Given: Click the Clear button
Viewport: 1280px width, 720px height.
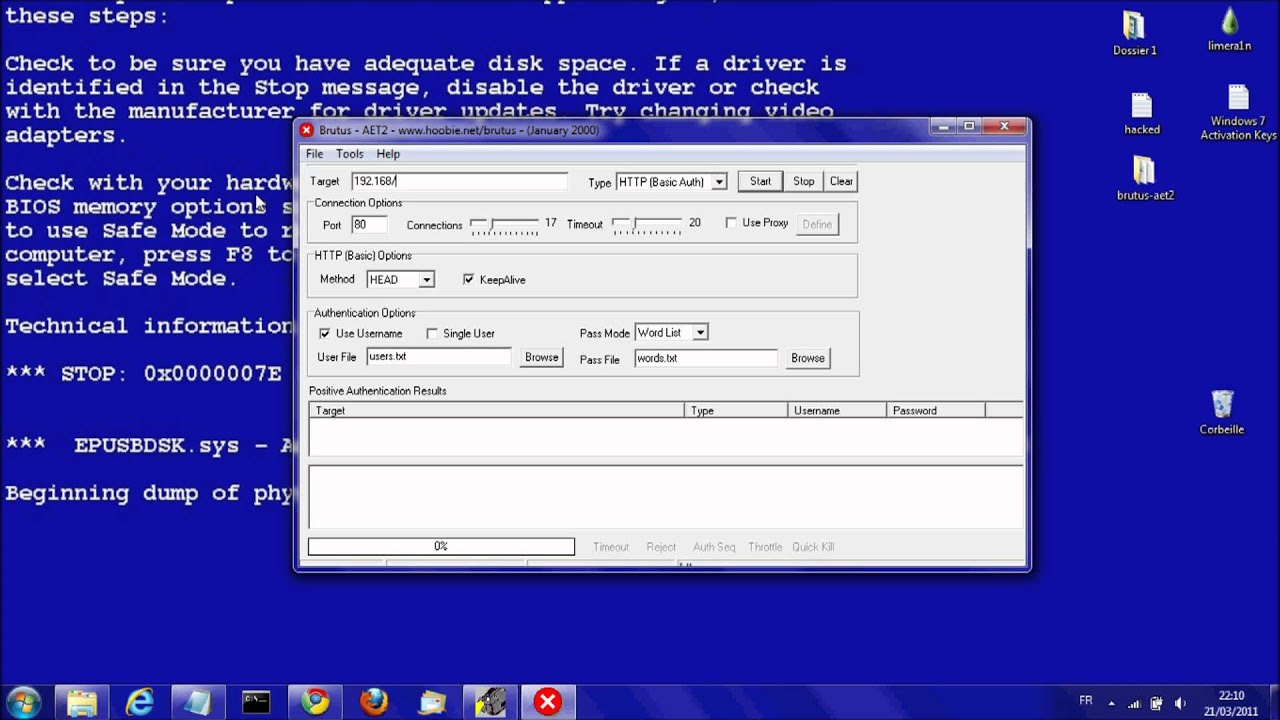Looking at the screenshot, I should click(x=841, y=181).
